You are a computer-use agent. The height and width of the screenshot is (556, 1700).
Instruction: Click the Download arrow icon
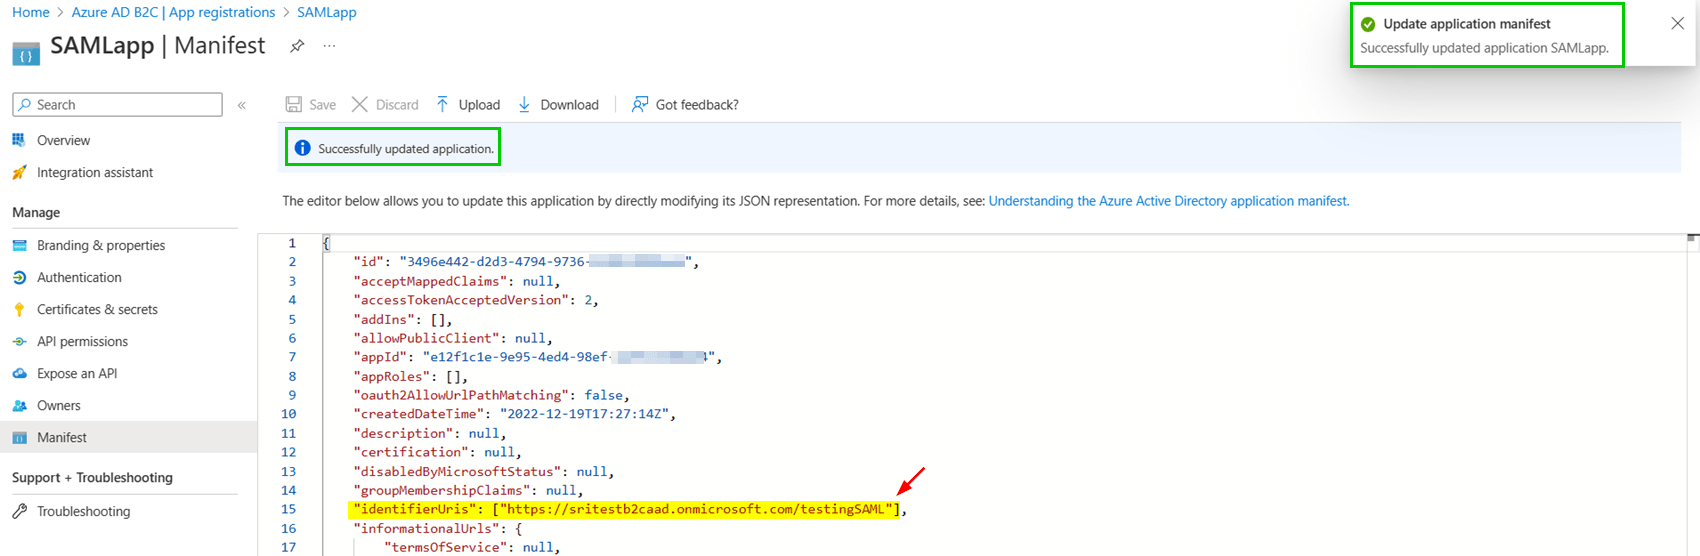pos(524,105)
